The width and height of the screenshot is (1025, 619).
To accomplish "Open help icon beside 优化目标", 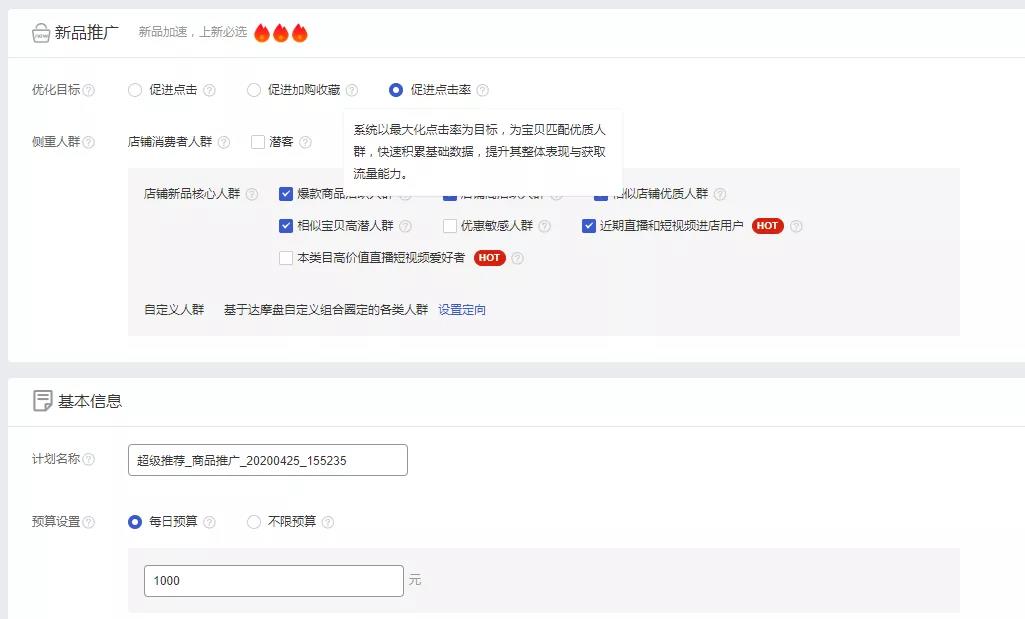I will (89, 90).
